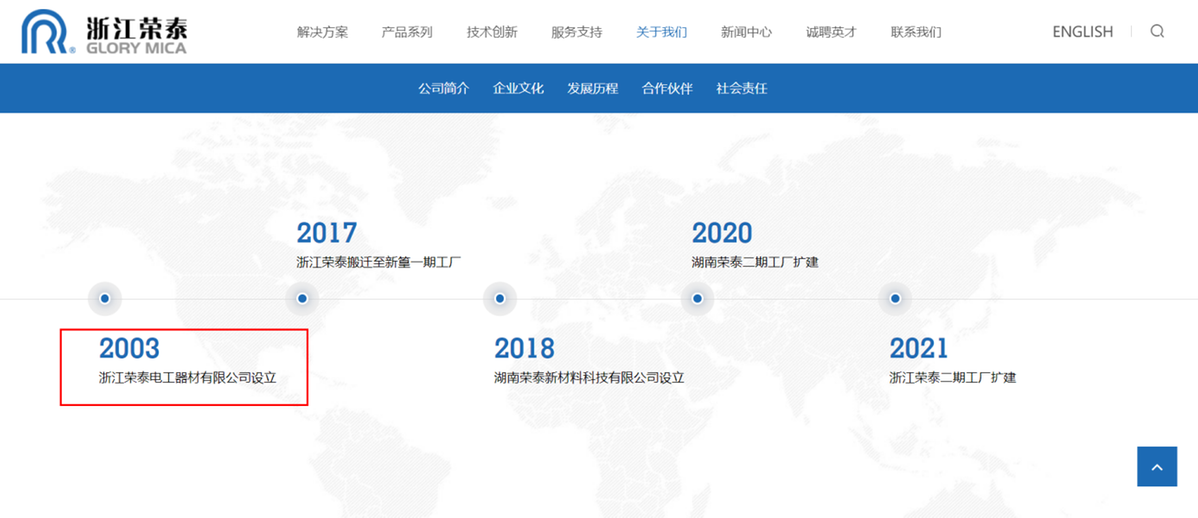Open the 服务支持 menu
Screen dimensions: 1198x518
click(x=577, y=32)
